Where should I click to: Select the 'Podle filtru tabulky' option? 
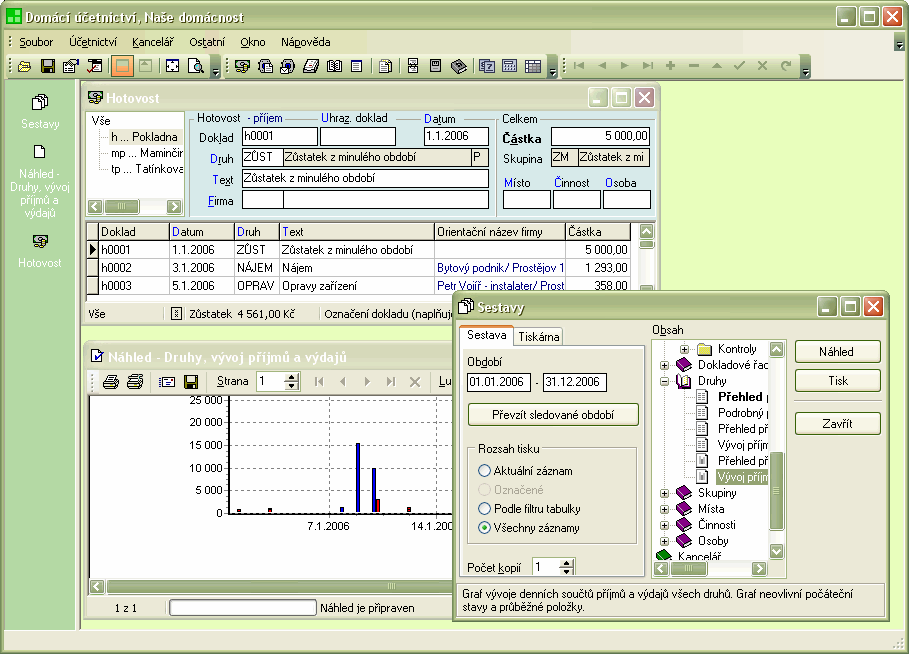[x=485, y=509]
